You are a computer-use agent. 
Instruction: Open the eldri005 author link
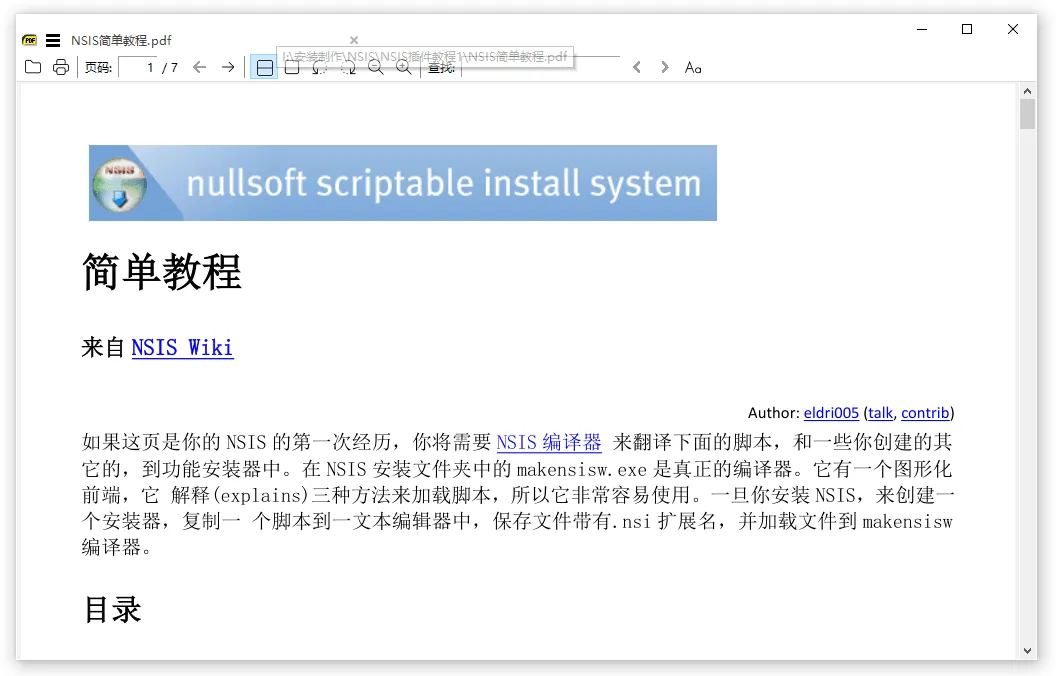tap(831, 413)
